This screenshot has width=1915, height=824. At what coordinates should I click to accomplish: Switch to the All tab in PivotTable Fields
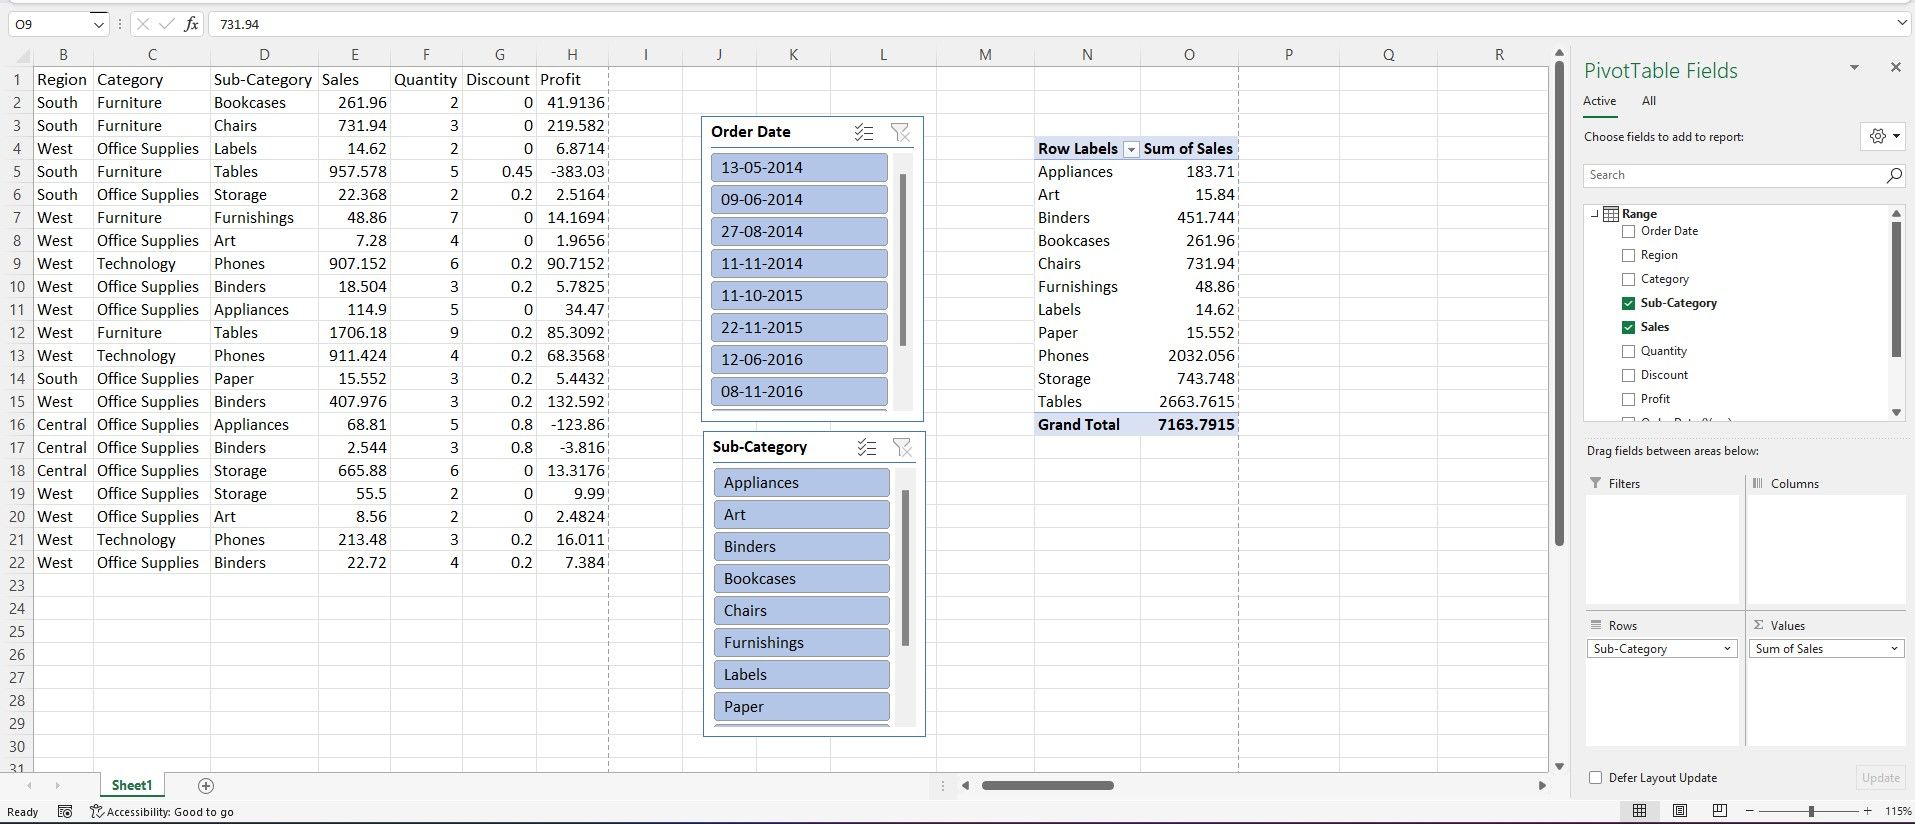coord(1649,101)
